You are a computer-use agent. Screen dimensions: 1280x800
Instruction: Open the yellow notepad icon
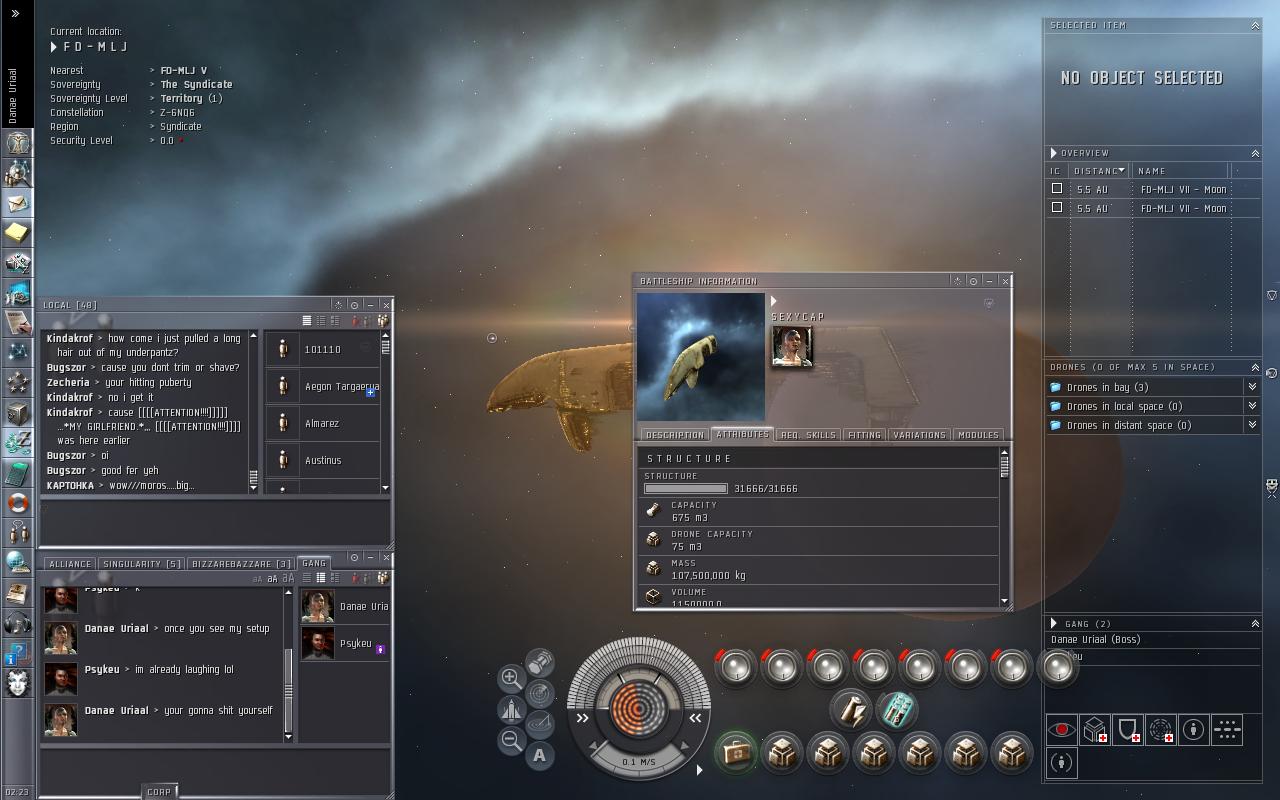(18, 233)
